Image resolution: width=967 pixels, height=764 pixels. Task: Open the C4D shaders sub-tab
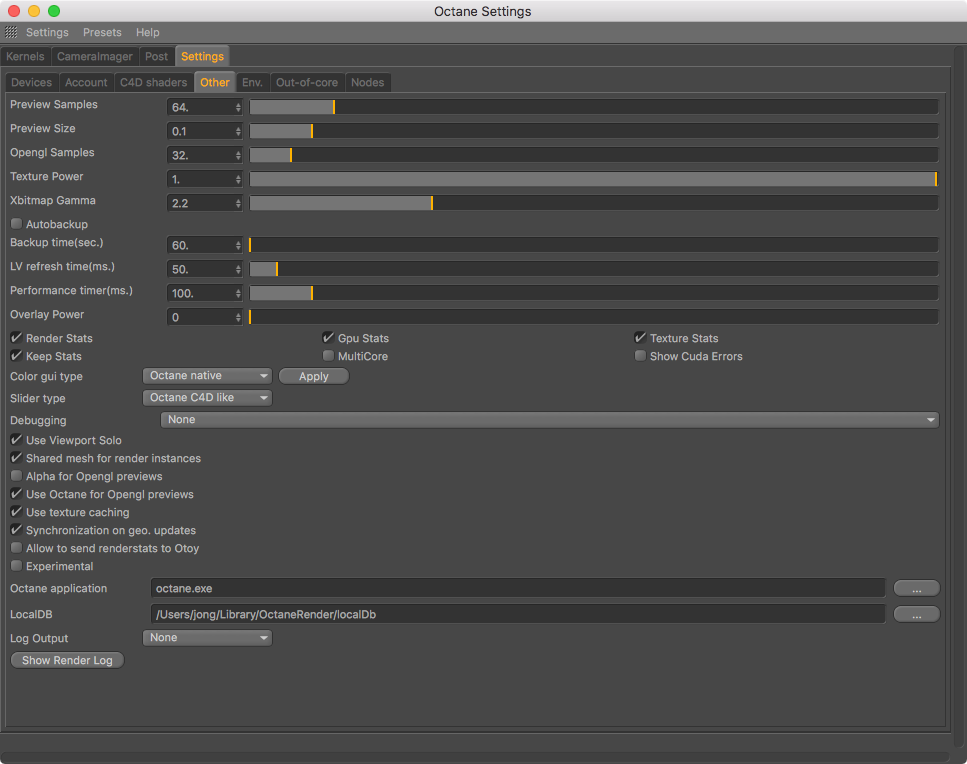point(154,82)
